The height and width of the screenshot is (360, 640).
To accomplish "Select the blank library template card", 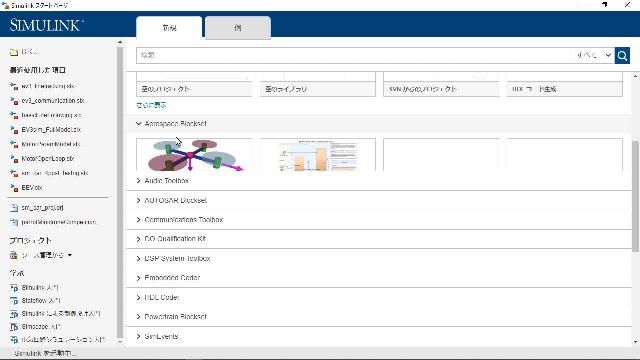I will [x=318, y=84].
